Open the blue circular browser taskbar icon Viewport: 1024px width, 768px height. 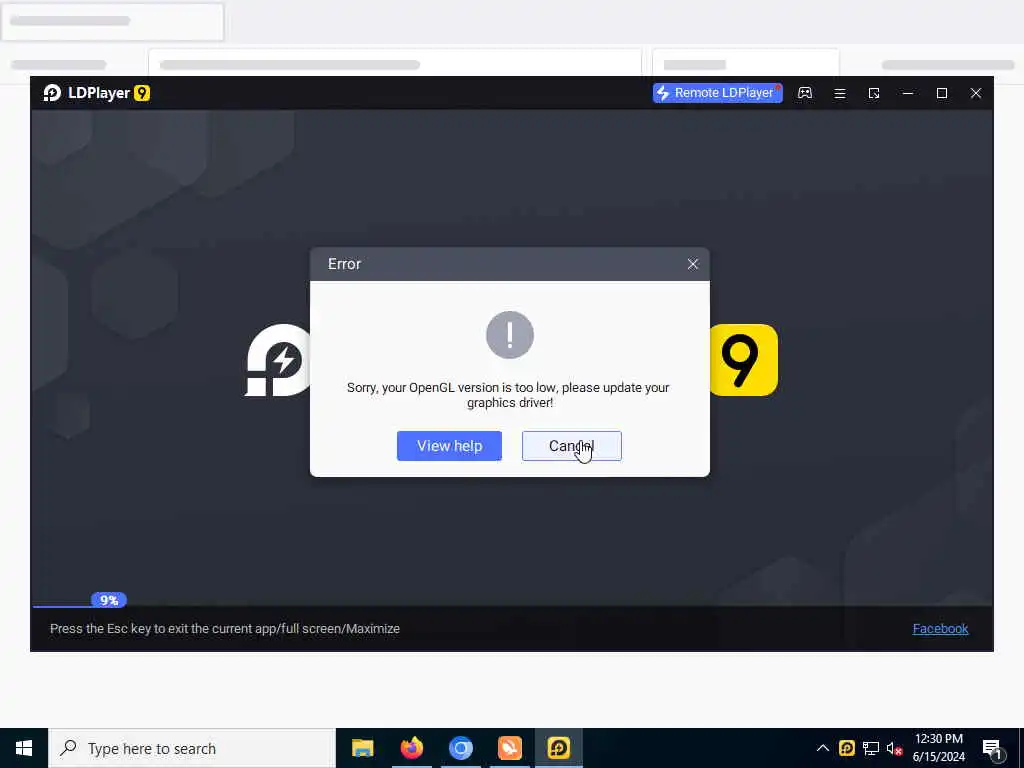click(460, 748)
